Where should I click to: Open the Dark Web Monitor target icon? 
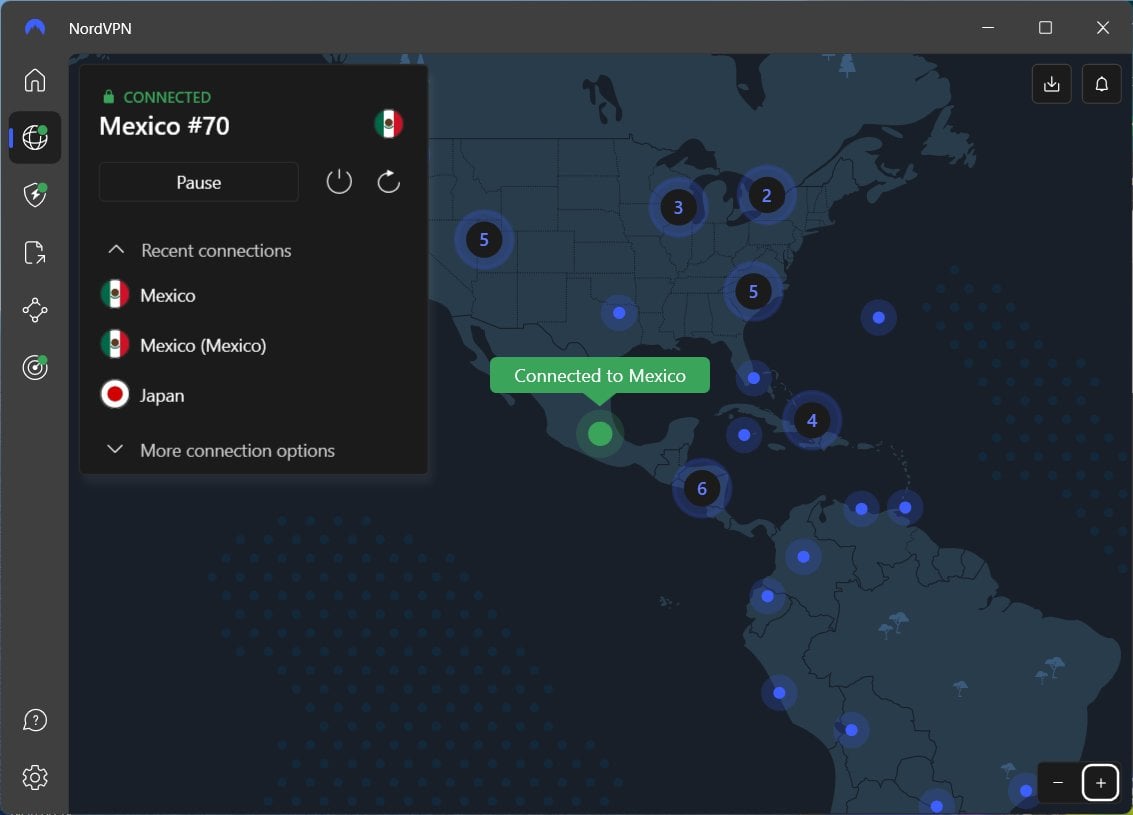click(35, 367)
